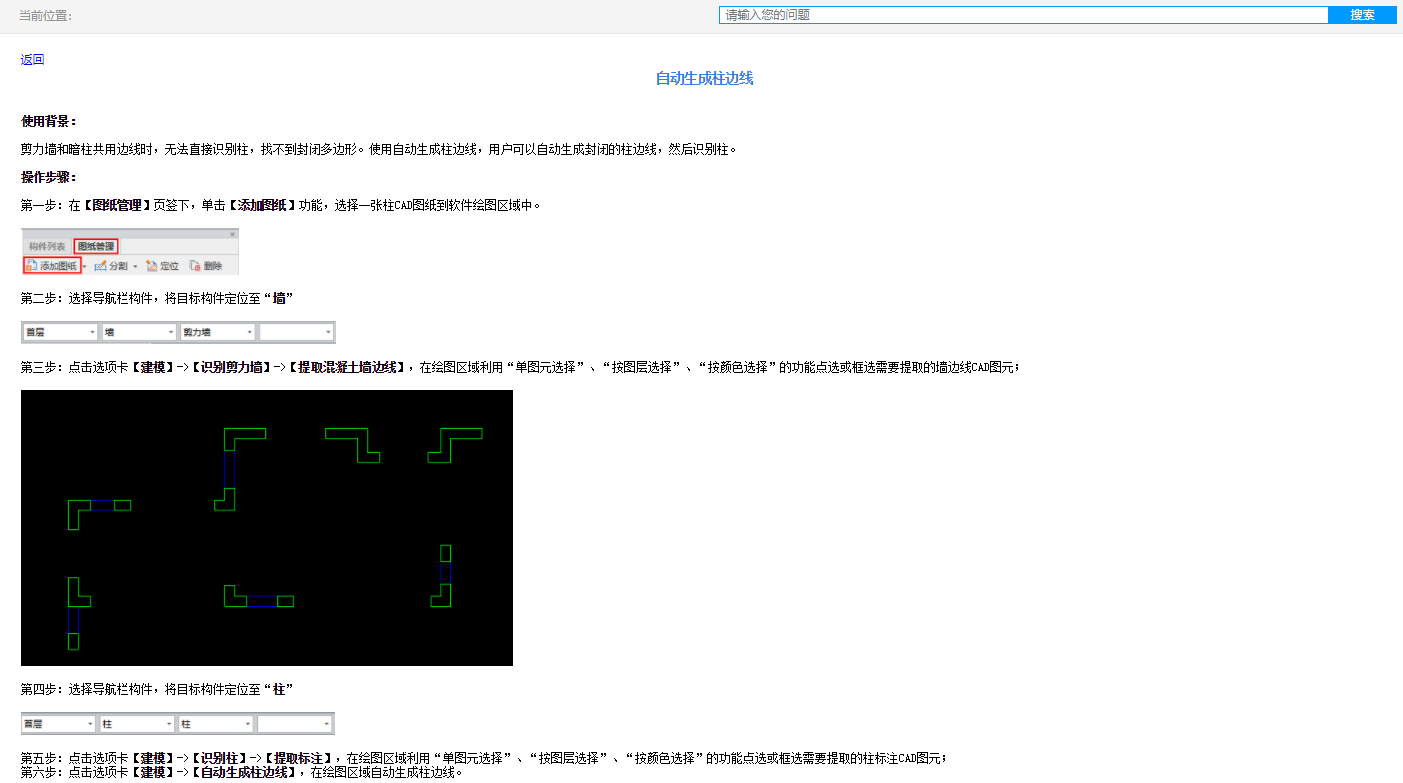The height and width of the screenshot is (783, 1403).
Task: Open the dropdown arrow beside 分割
Action: (x=135, y=266)
